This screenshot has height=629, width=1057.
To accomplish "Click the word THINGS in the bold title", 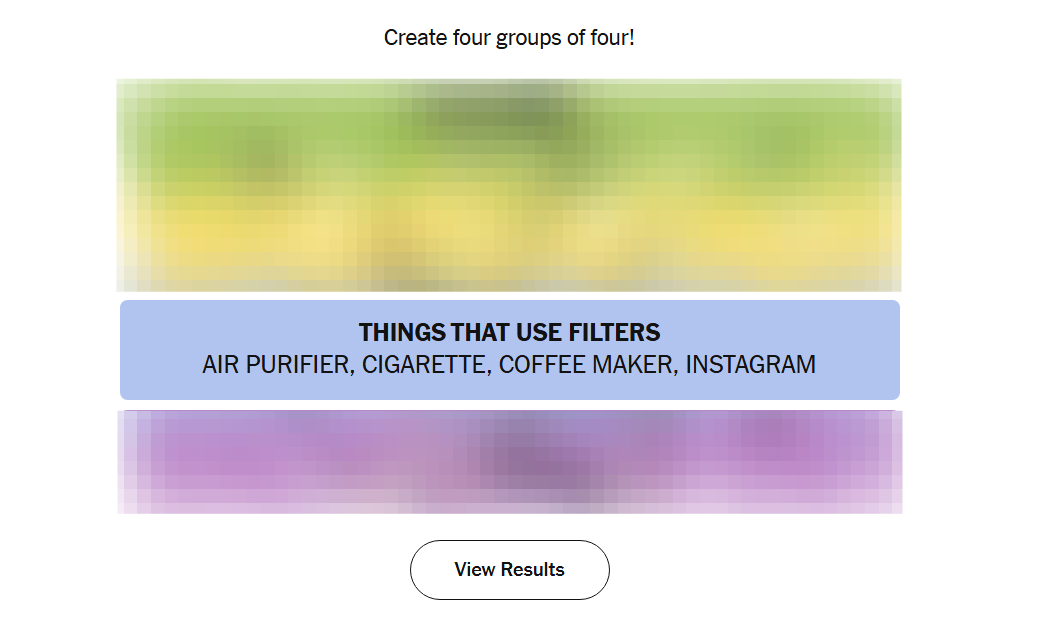I will (x=402, y=333).
